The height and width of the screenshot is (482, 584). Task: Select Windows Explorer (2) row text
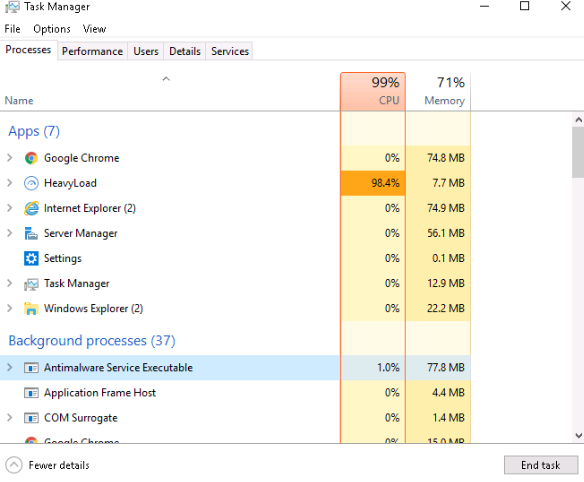click(x=93, y=308)
